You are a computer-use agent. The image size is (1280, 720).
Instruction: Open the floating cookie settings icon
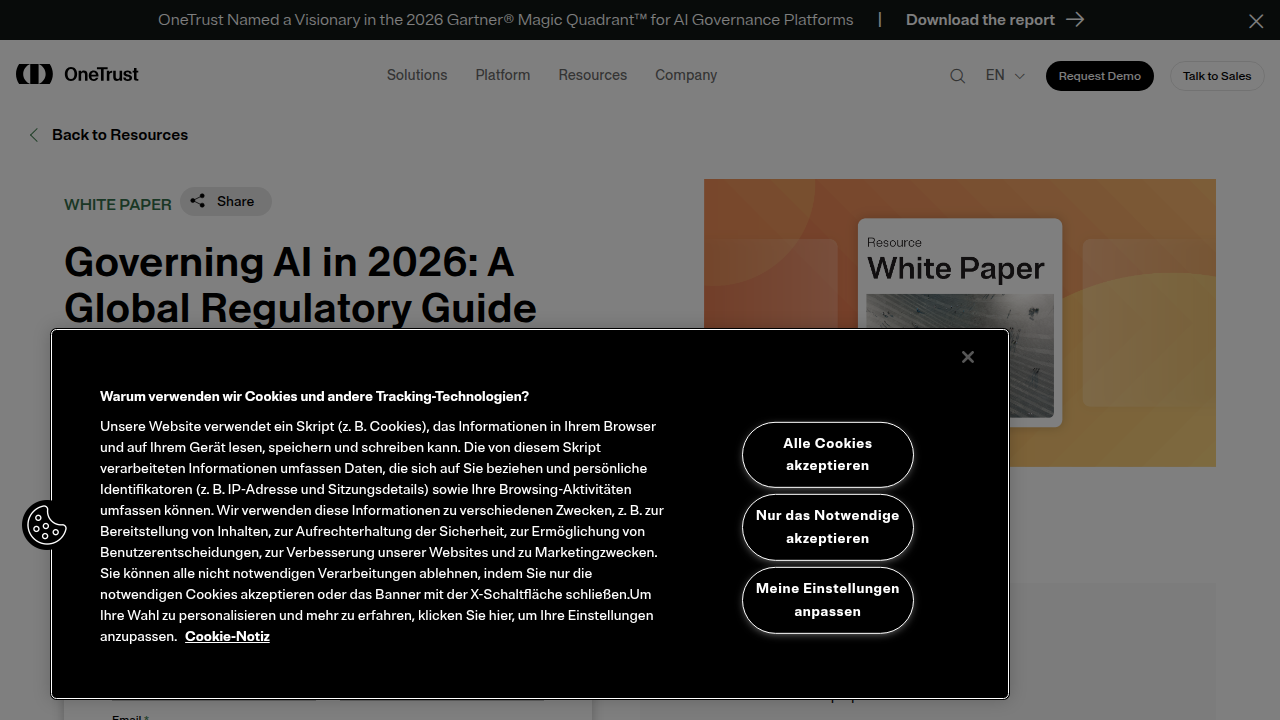tap(46, 525)
